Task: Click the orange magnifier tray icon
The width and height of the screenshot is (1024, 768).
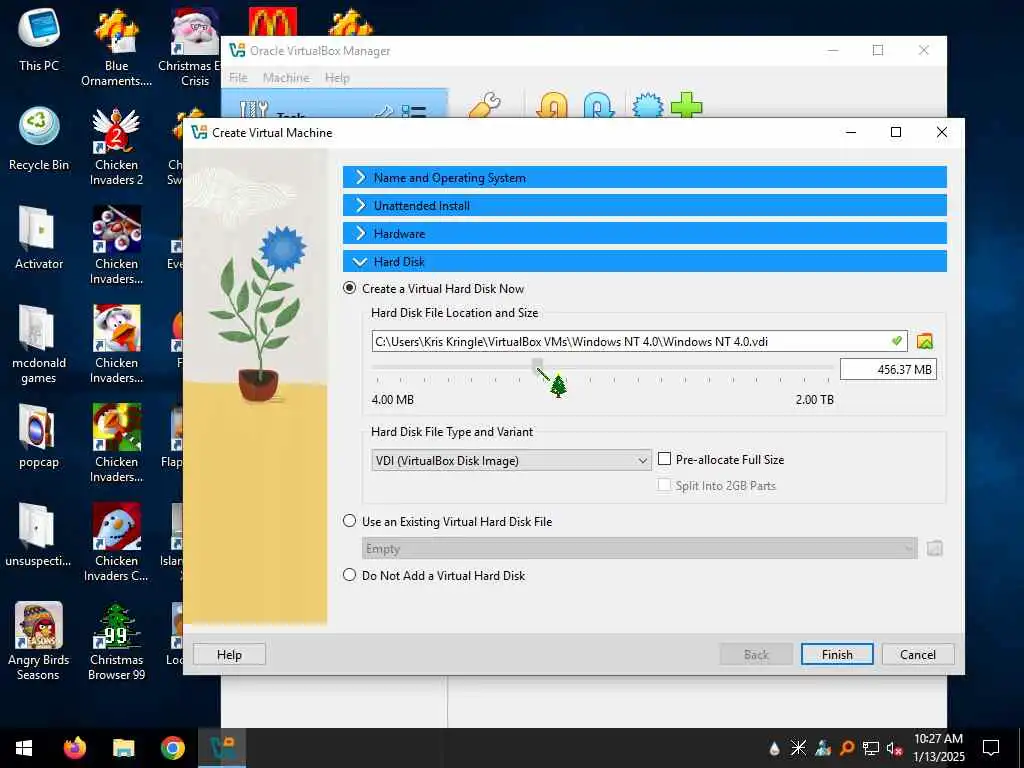Action: (x=846, y=748)
